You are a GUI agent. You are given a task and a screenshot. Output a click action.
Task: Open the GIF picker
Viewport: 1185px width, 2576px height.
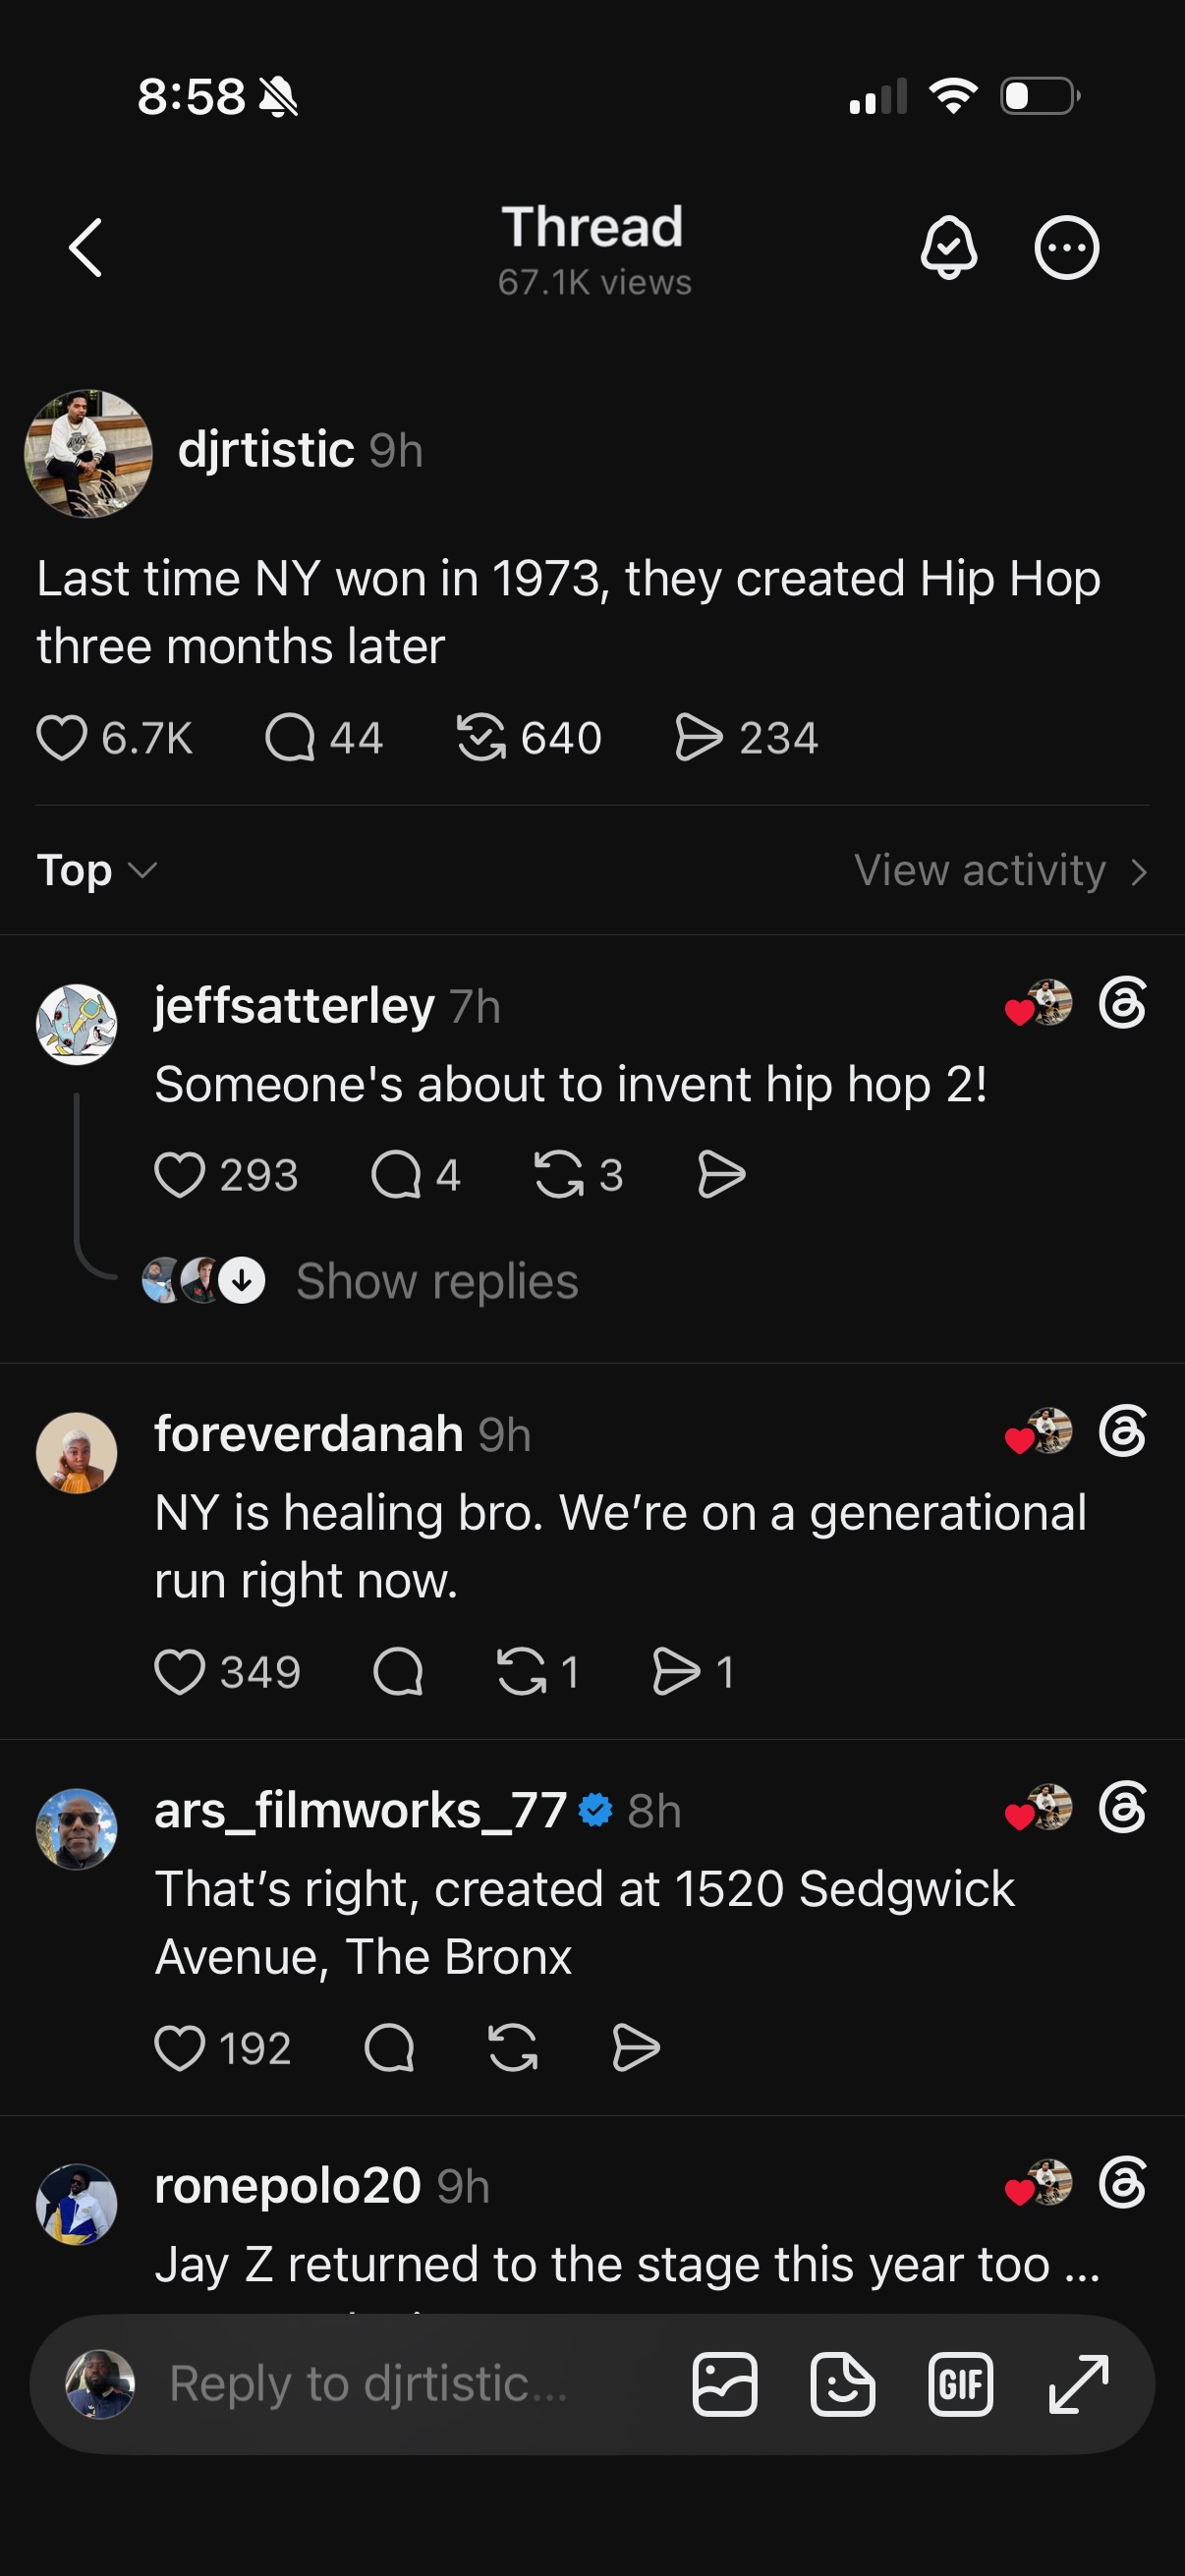pyautogui.click(x=960, y=2384)
